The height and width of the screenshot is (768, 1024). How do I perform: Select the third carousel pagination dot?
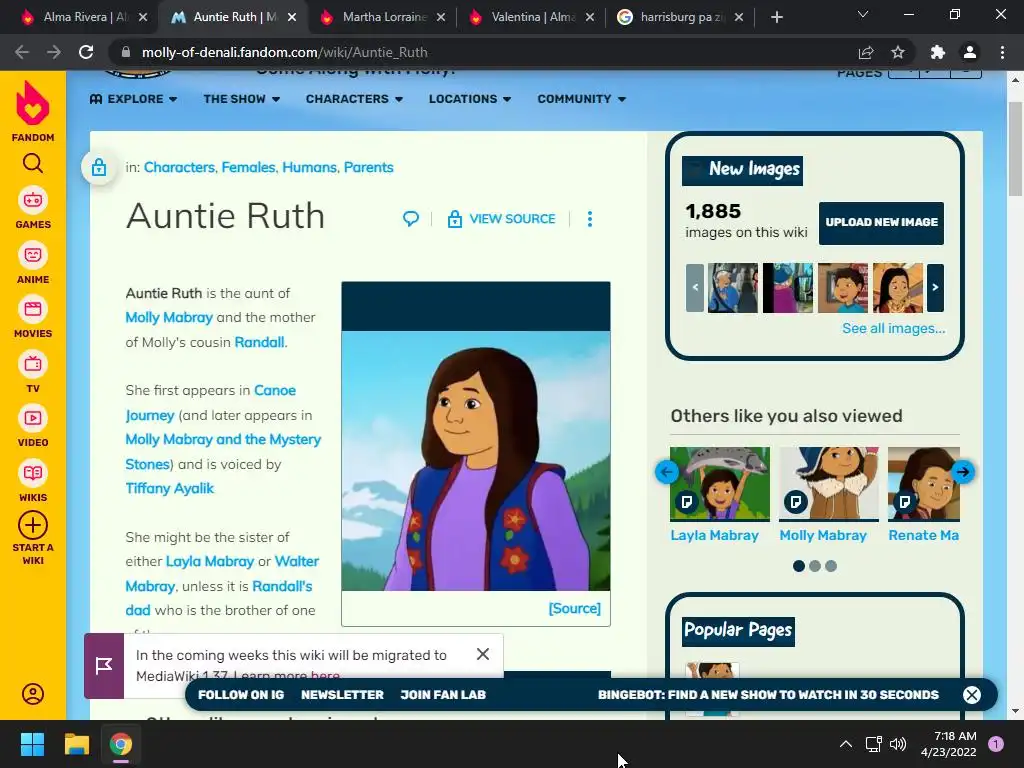click(831, 566)
